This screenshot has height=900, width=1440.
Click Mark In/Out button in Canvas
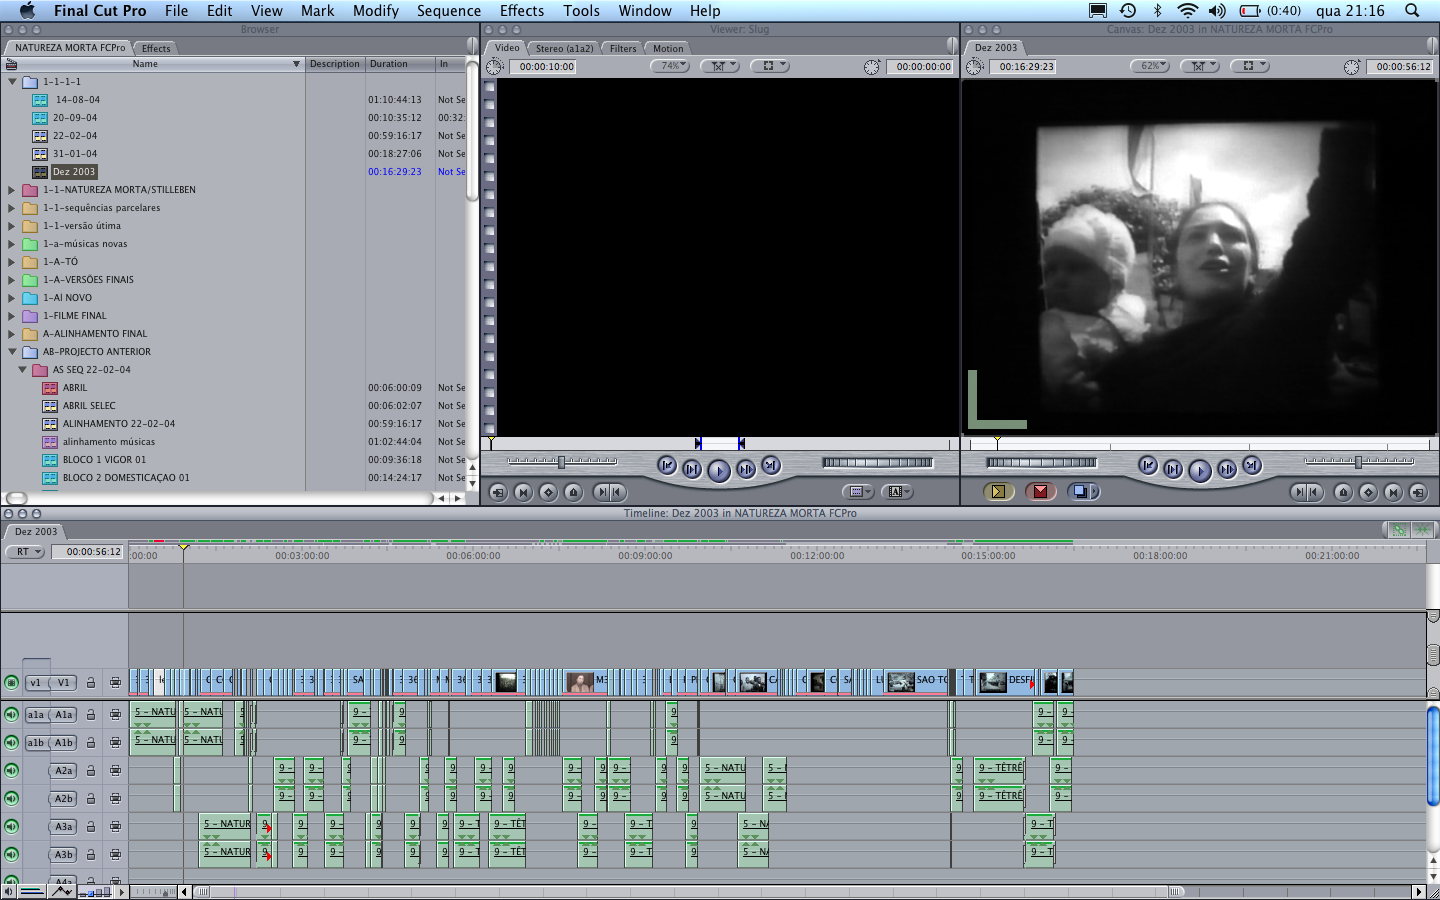point(1307,492)
